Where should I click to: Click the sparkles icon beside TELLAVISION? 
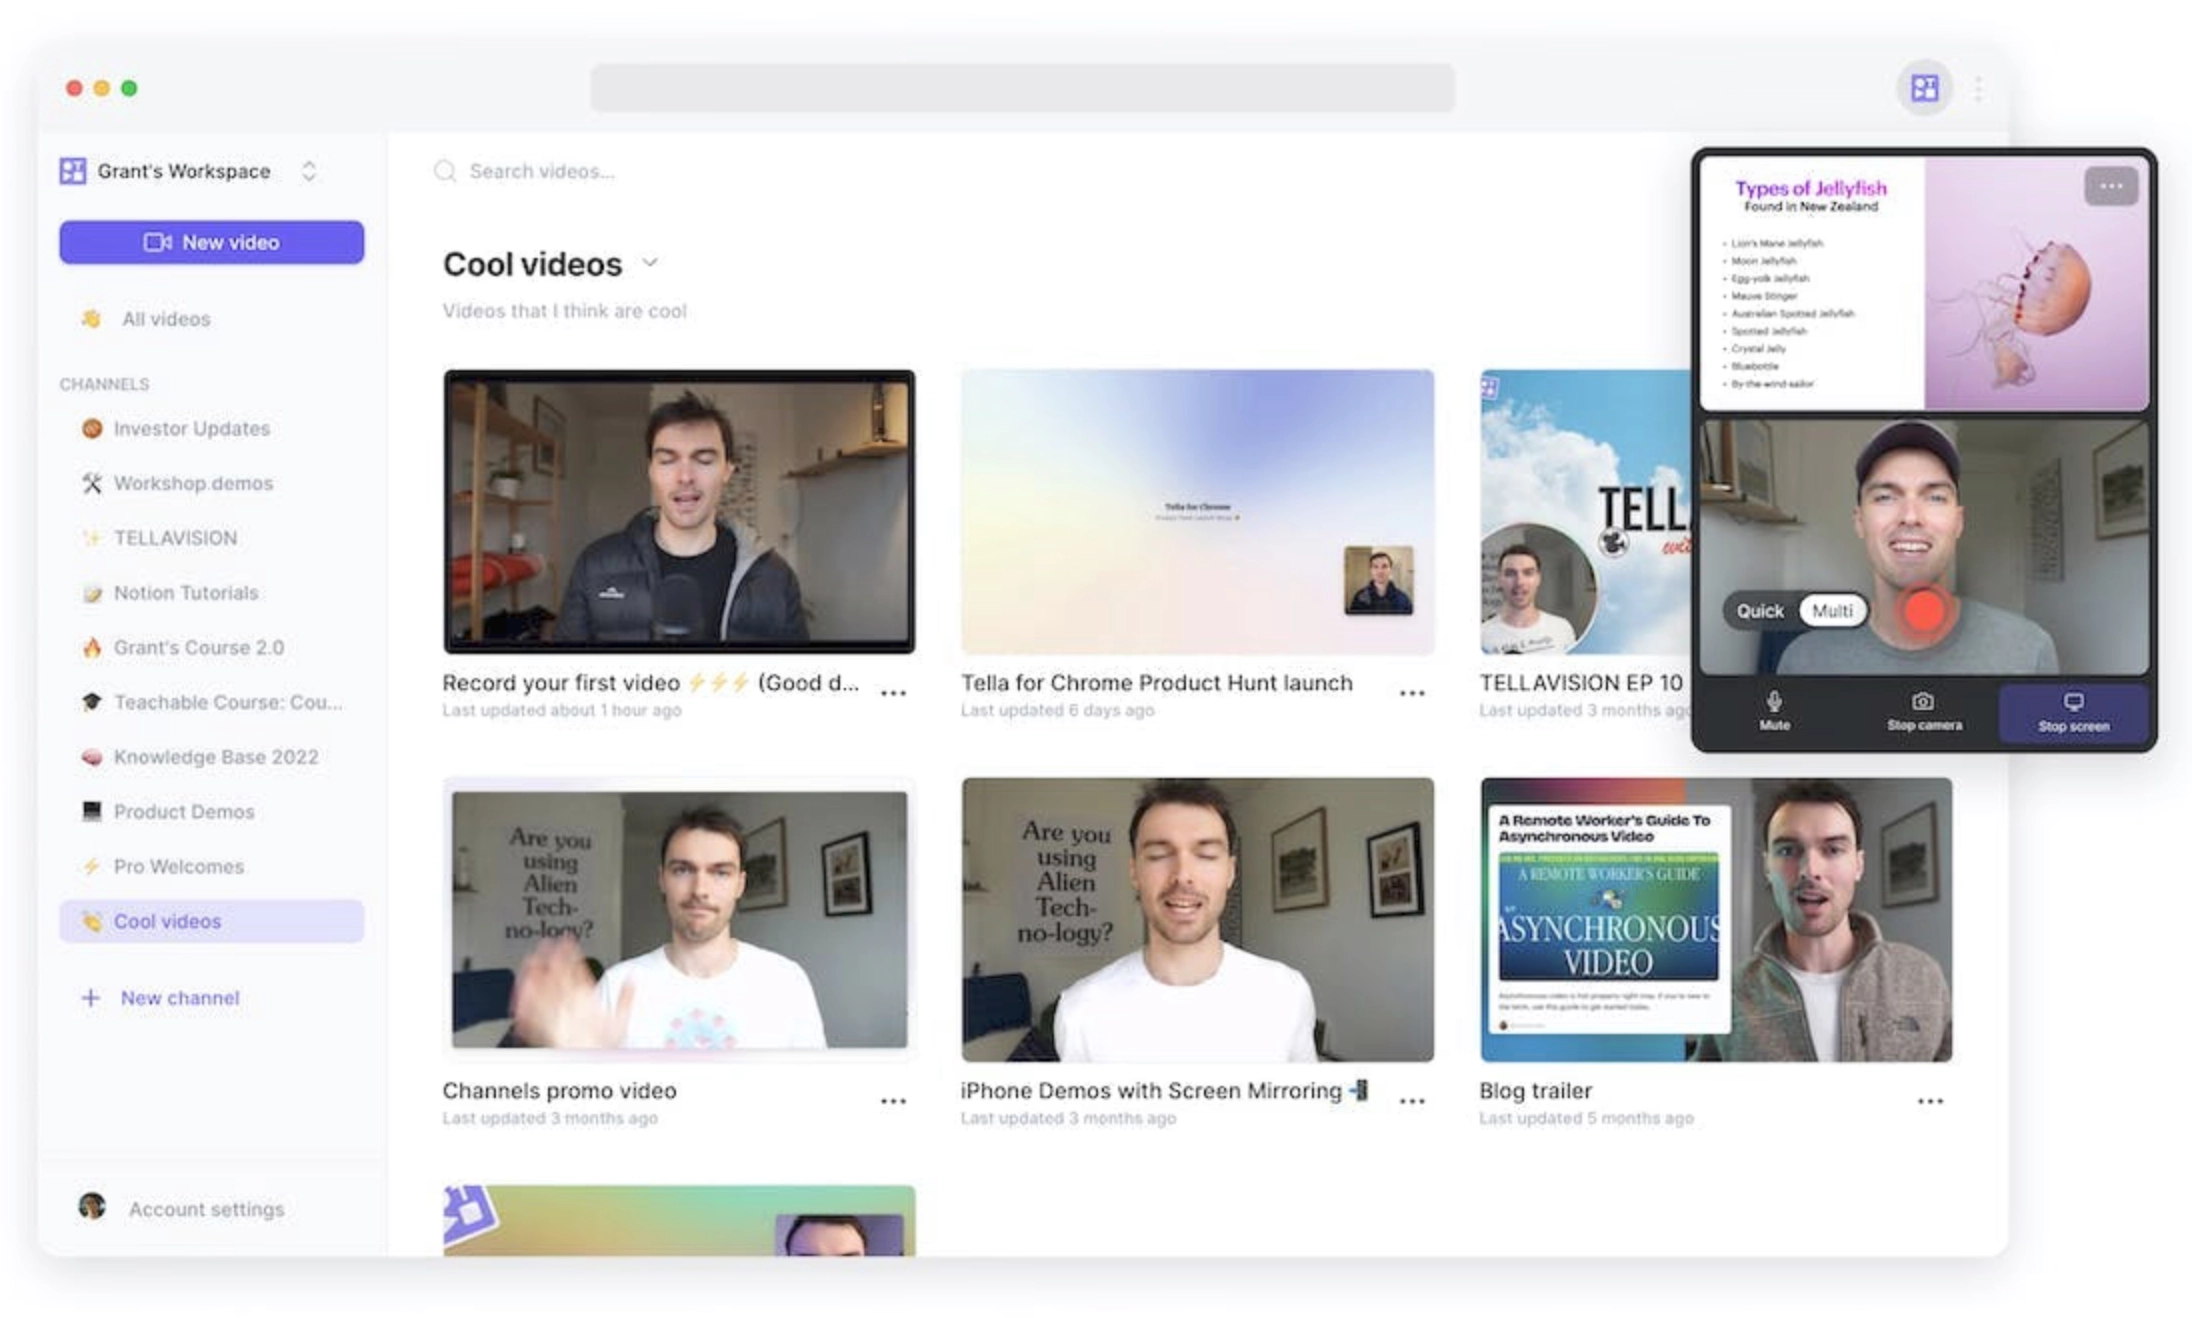coord(92,538)
